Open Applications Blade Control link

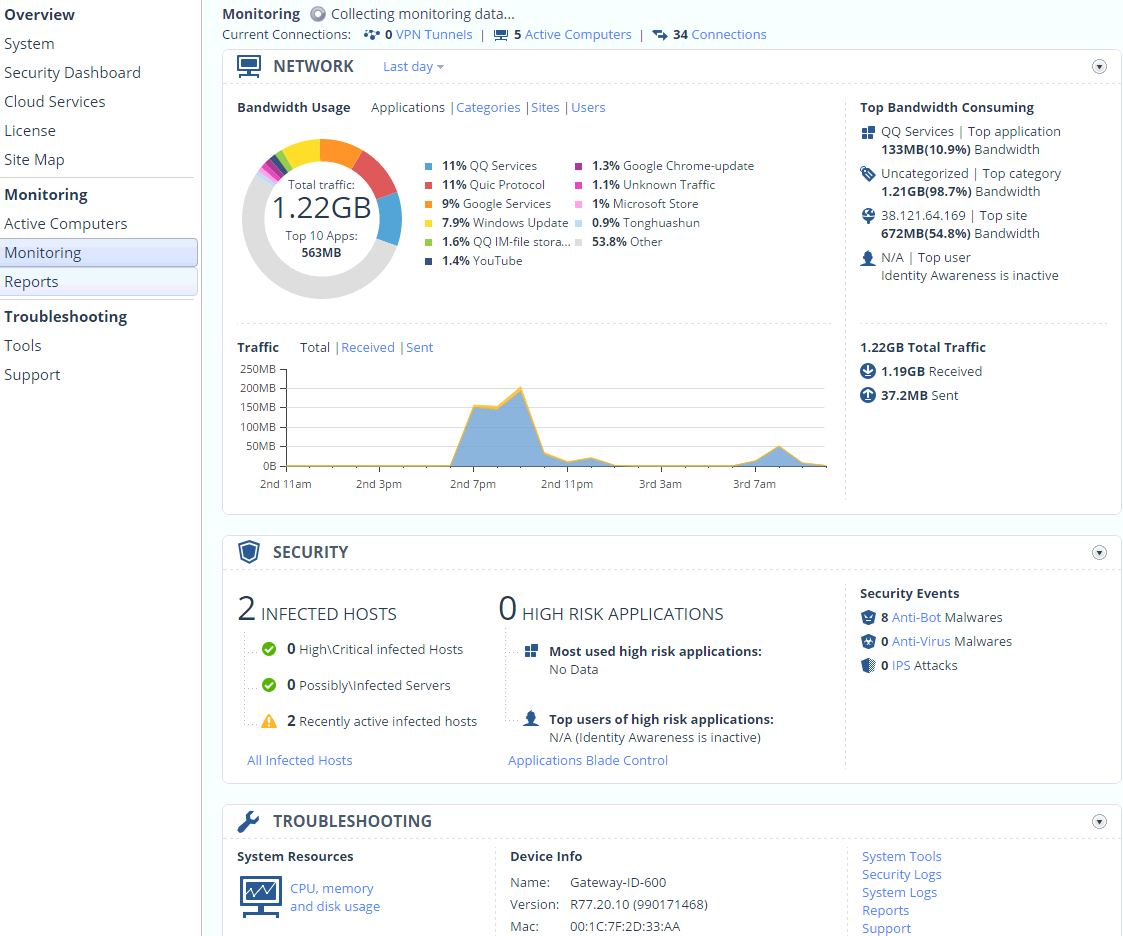(588, 761)
